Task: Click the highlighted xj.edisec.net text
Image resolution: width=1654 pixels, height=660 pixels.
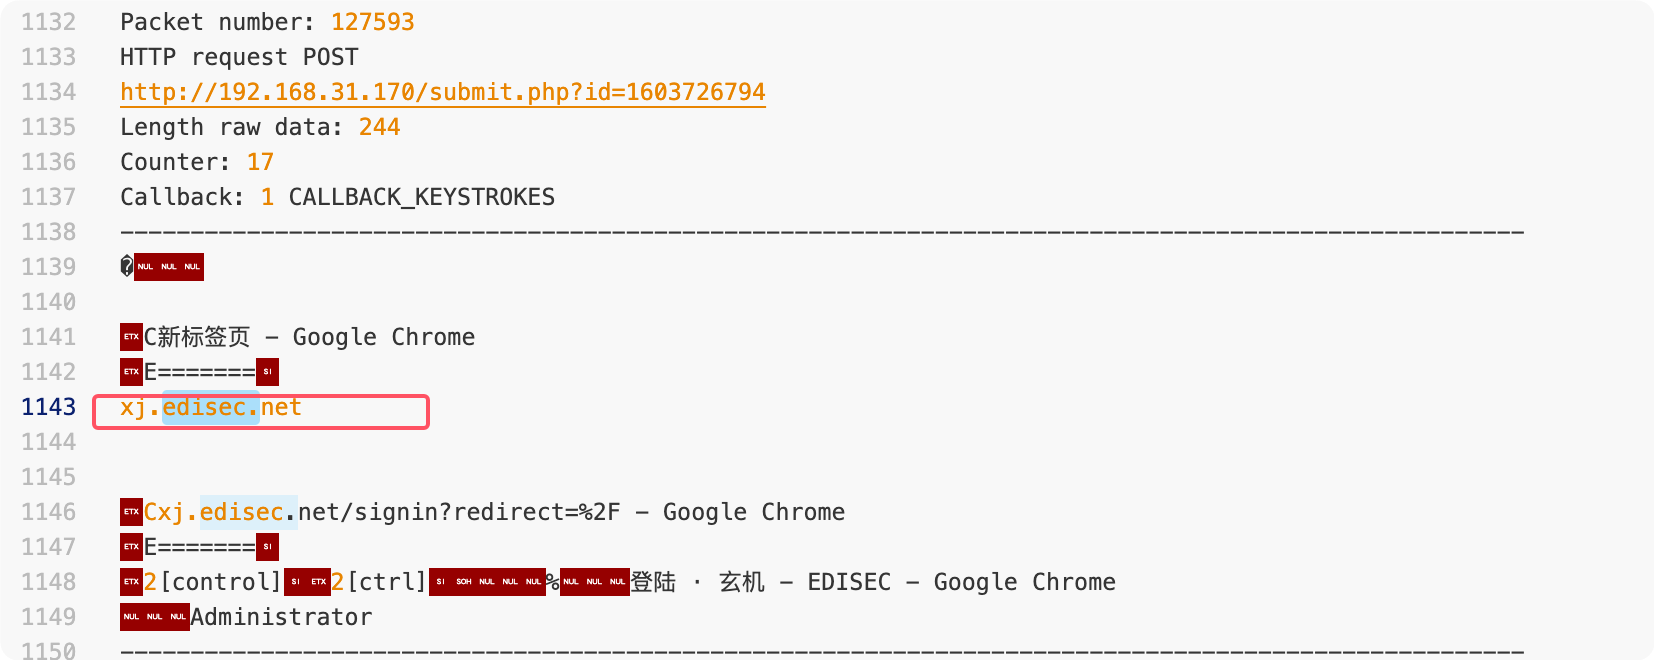Action: pyautogui.click(x=211, y=408)
